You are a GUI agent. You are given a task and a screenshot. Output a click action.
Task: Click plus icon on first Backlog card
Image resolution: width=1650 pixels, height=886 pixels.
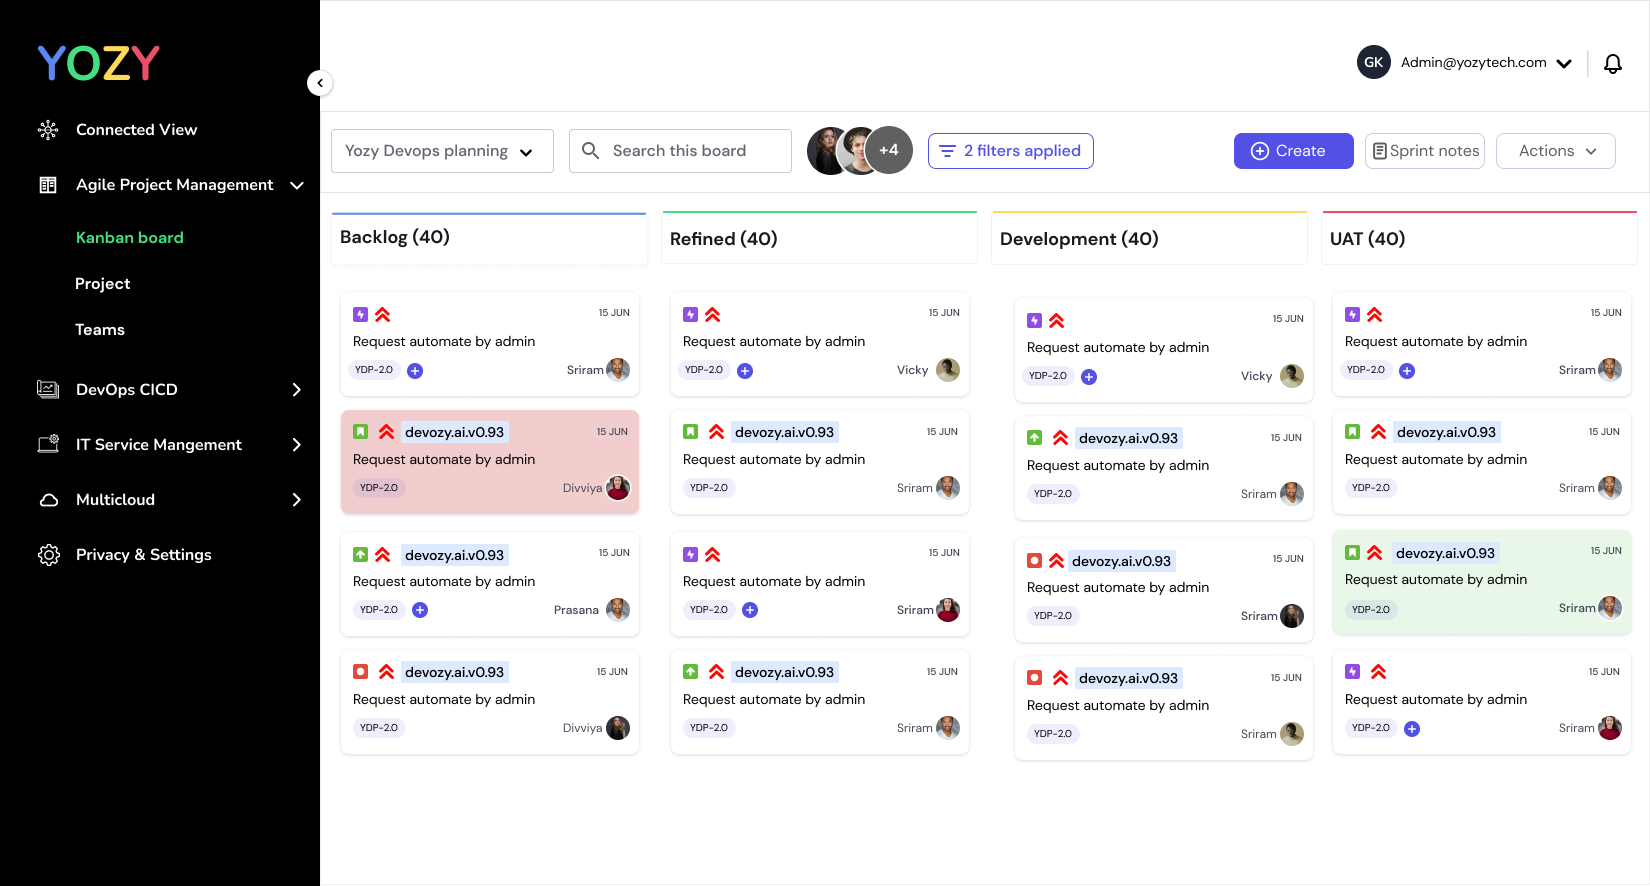pos(415,371)
